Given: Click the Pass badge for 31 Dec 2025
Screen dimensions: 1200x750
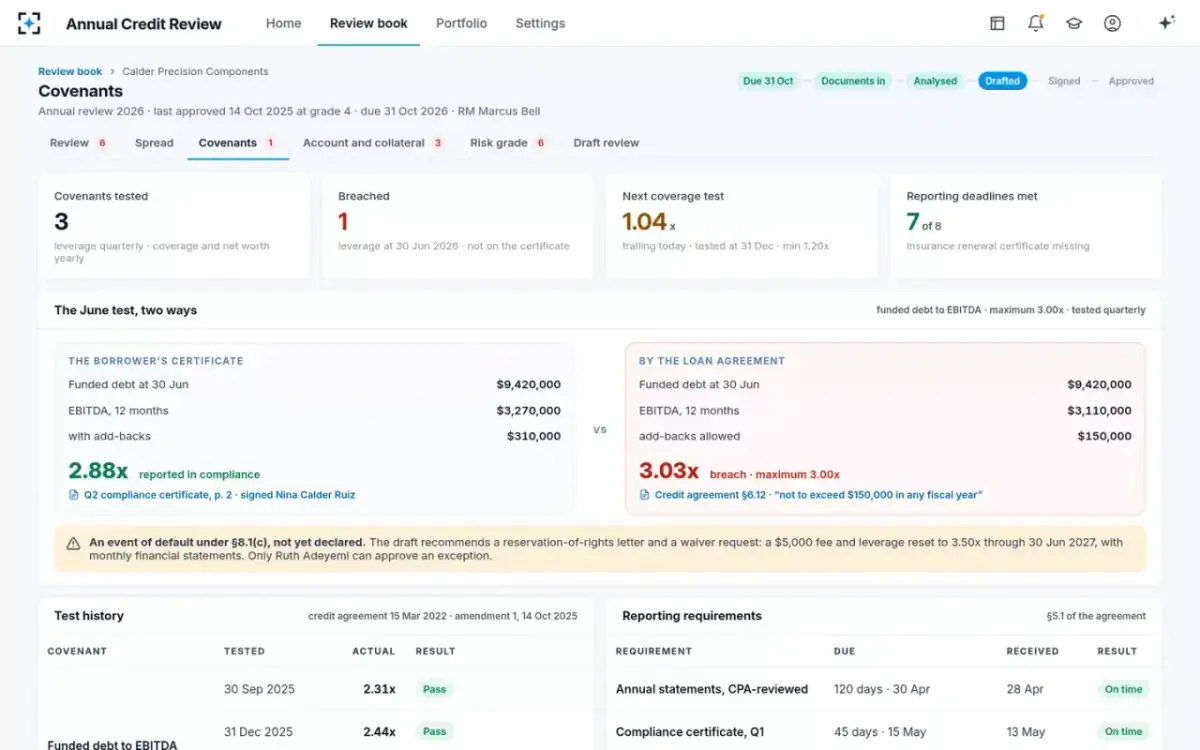Looking at the screenshot, I should pyautogui.click(x=434, y=732).
